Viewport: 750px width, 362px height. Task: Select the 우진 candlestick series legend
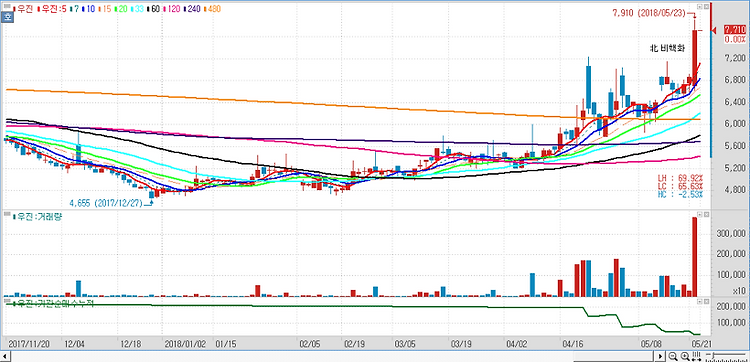click(24, 9)
